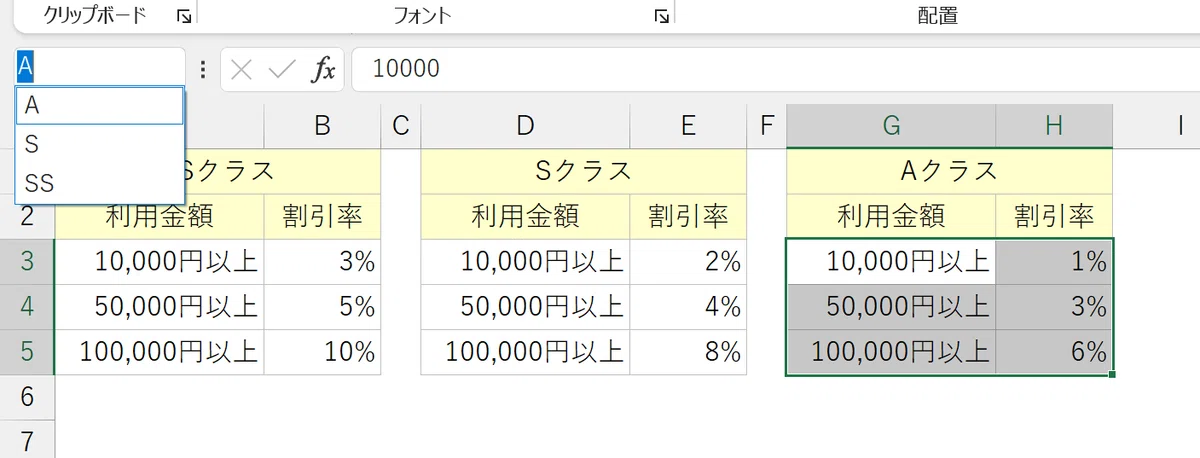Click the Name Box input showing A
Image resolution: width=1200 pixels, height=458 pixels.
(x=100, y=69)
